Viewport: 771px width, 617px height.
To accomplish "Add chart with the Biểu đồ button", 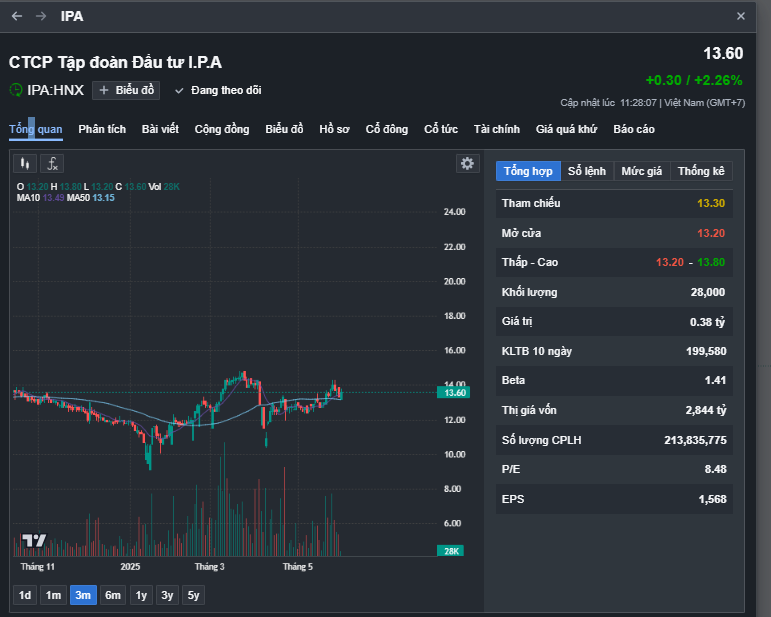I will click(126, 90).
